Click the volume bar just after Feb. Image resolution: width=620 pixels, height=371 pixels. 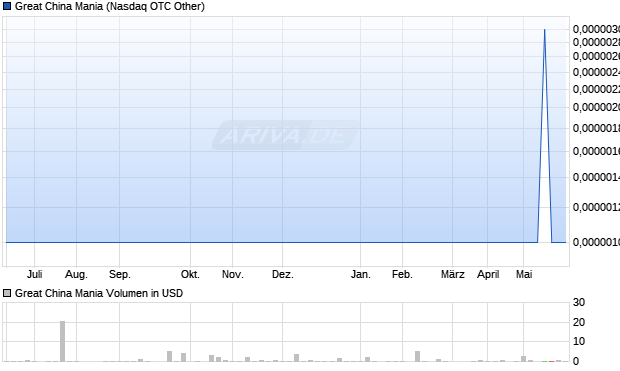click(418, 356)
